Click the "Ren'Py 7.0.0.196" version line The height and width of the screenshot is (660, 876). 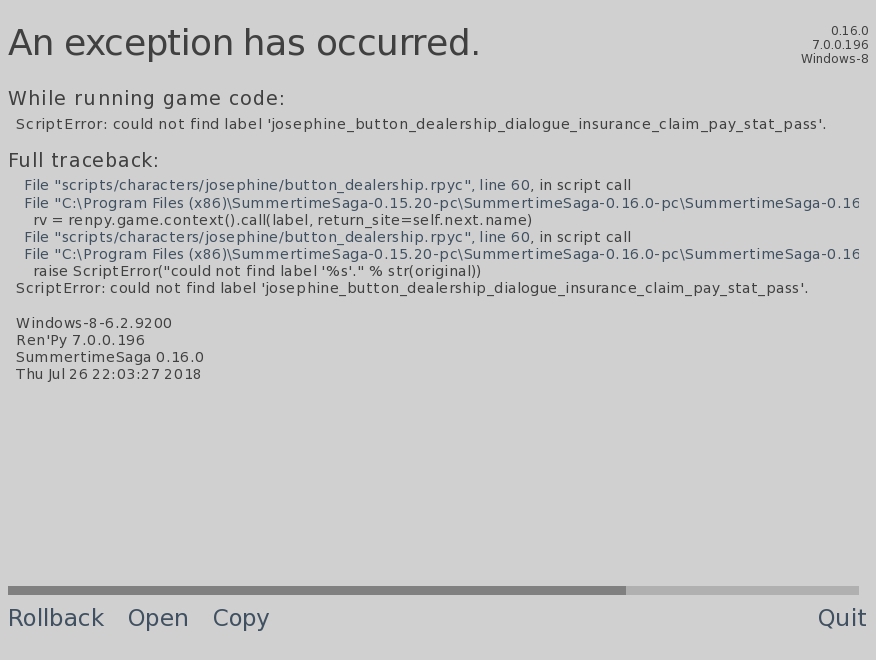[80, 340]
